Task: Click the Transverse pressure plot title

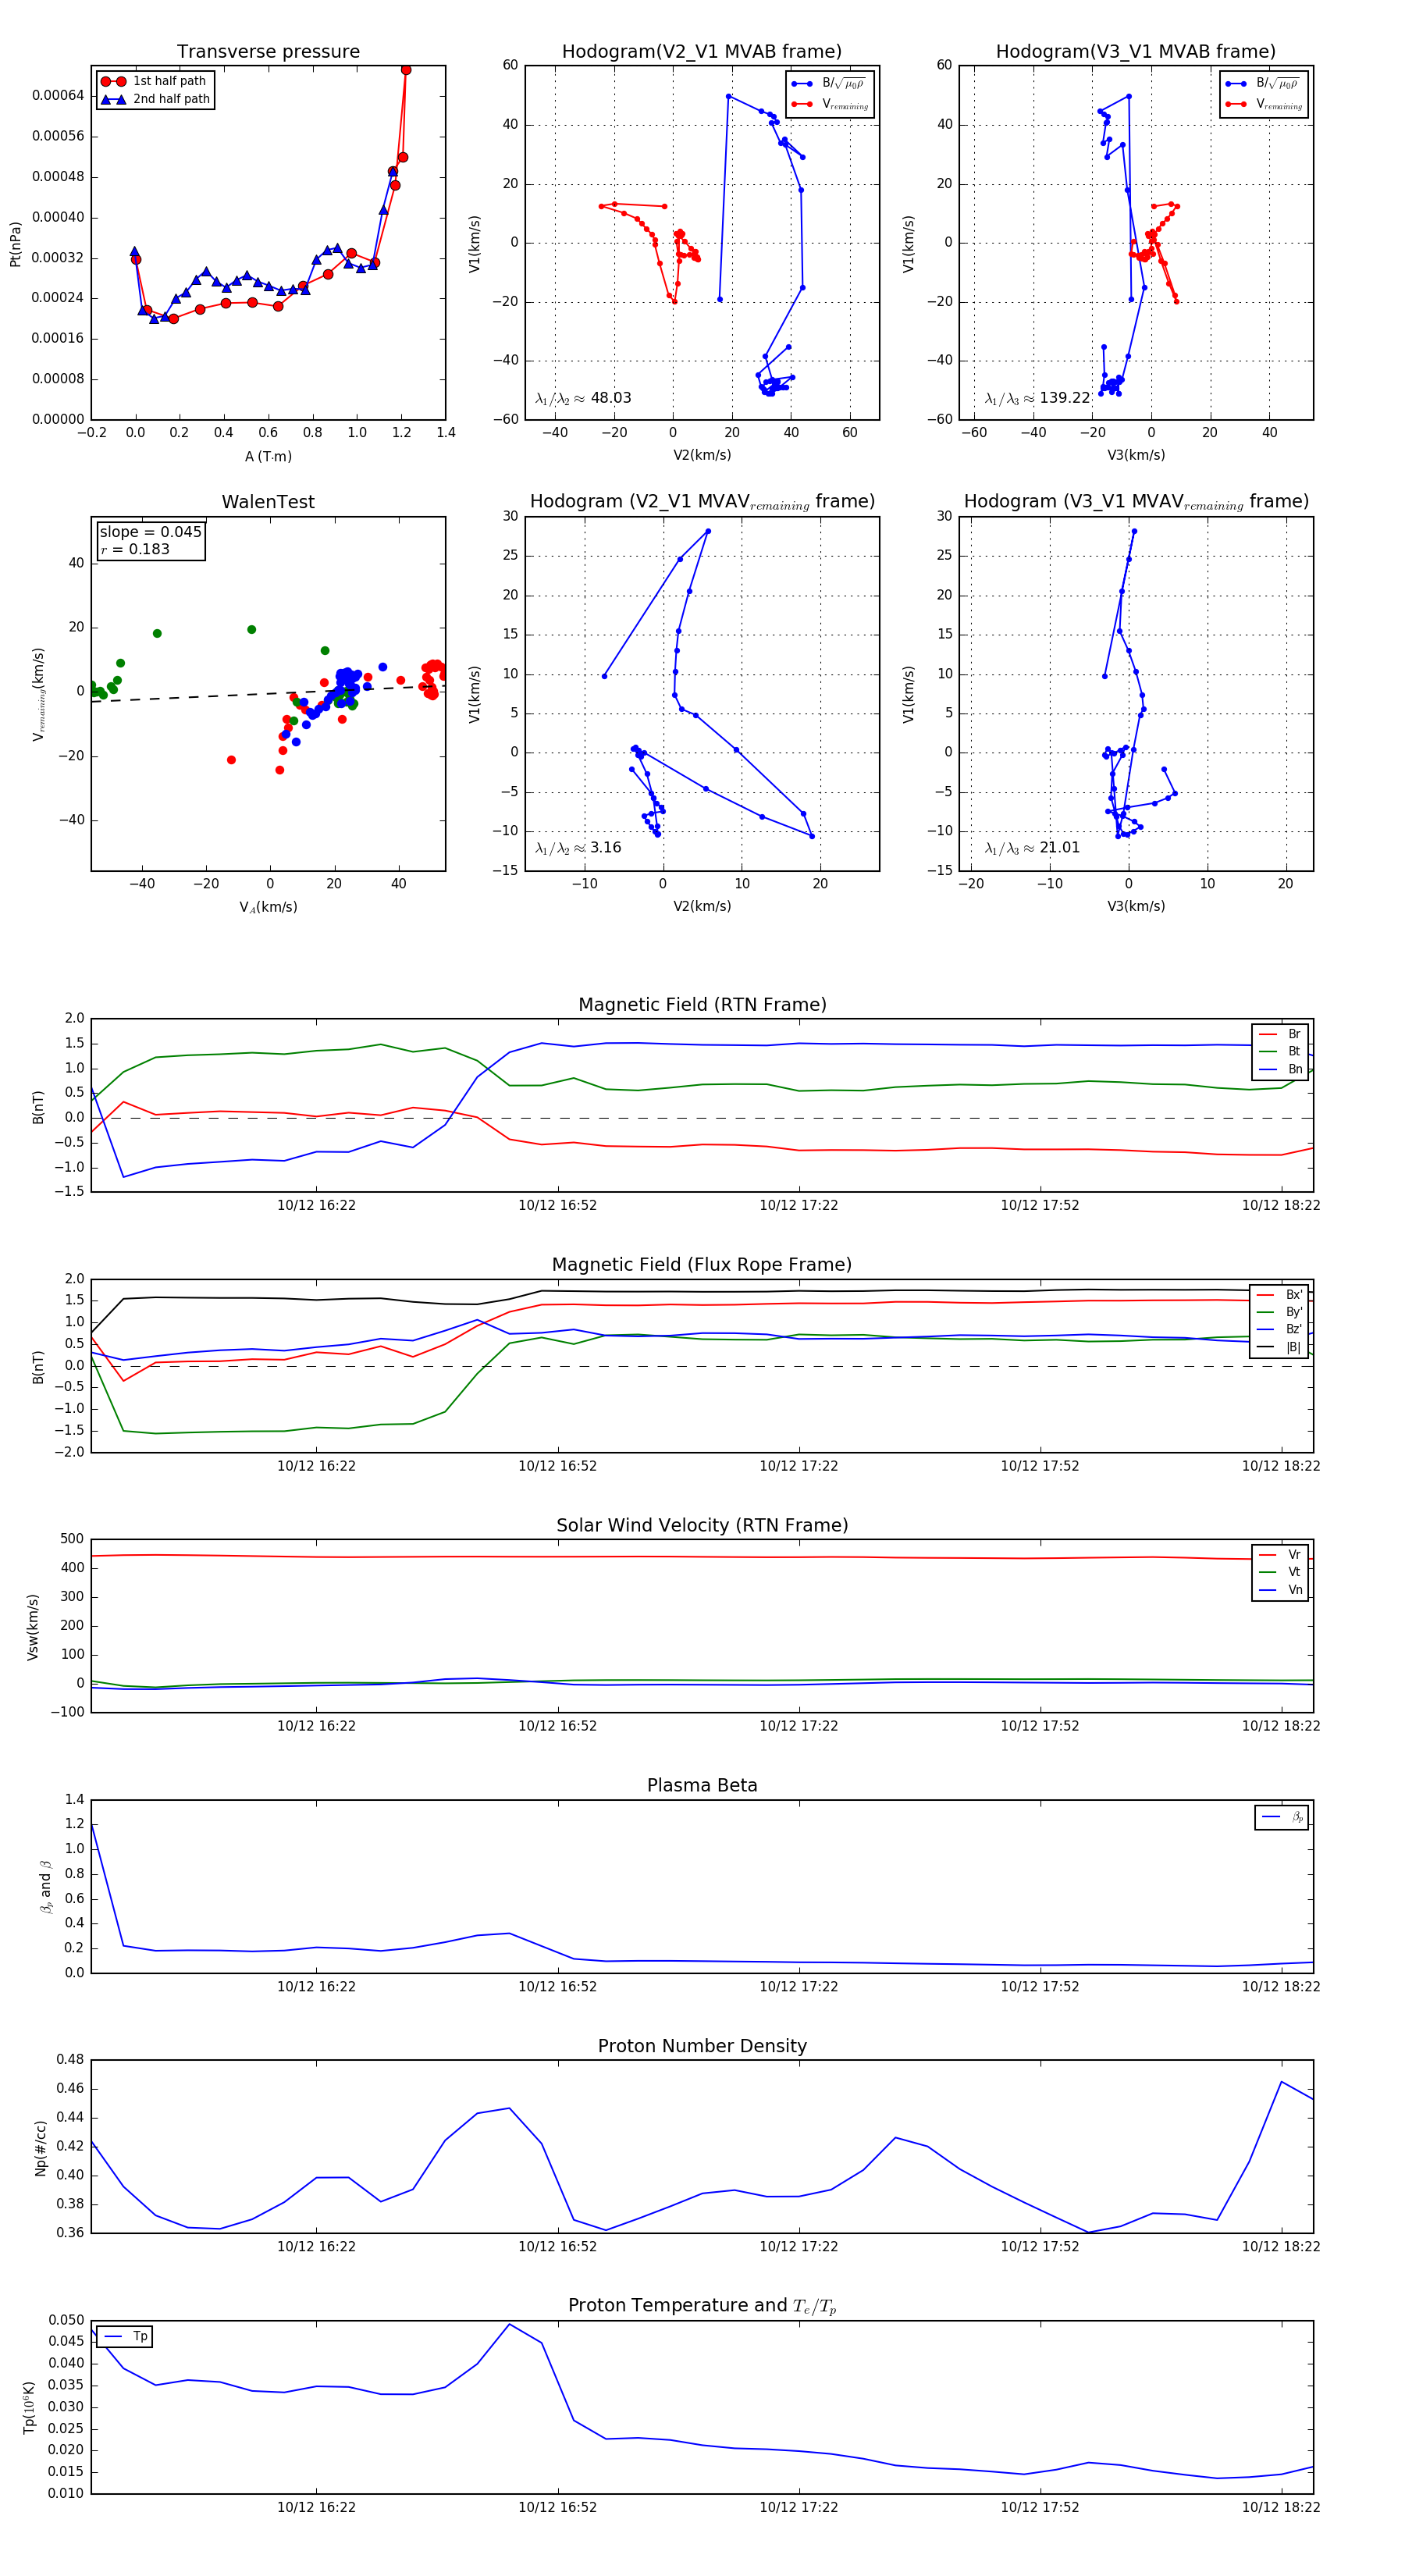Action: 268,52
